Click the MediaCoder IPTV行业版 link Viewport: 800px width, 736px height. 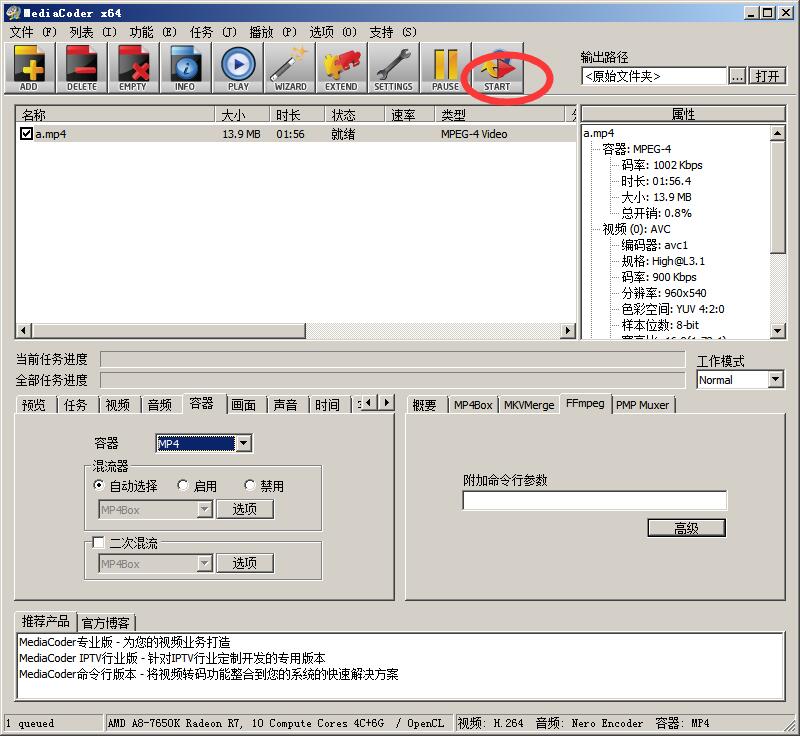(x=172, y=658)
